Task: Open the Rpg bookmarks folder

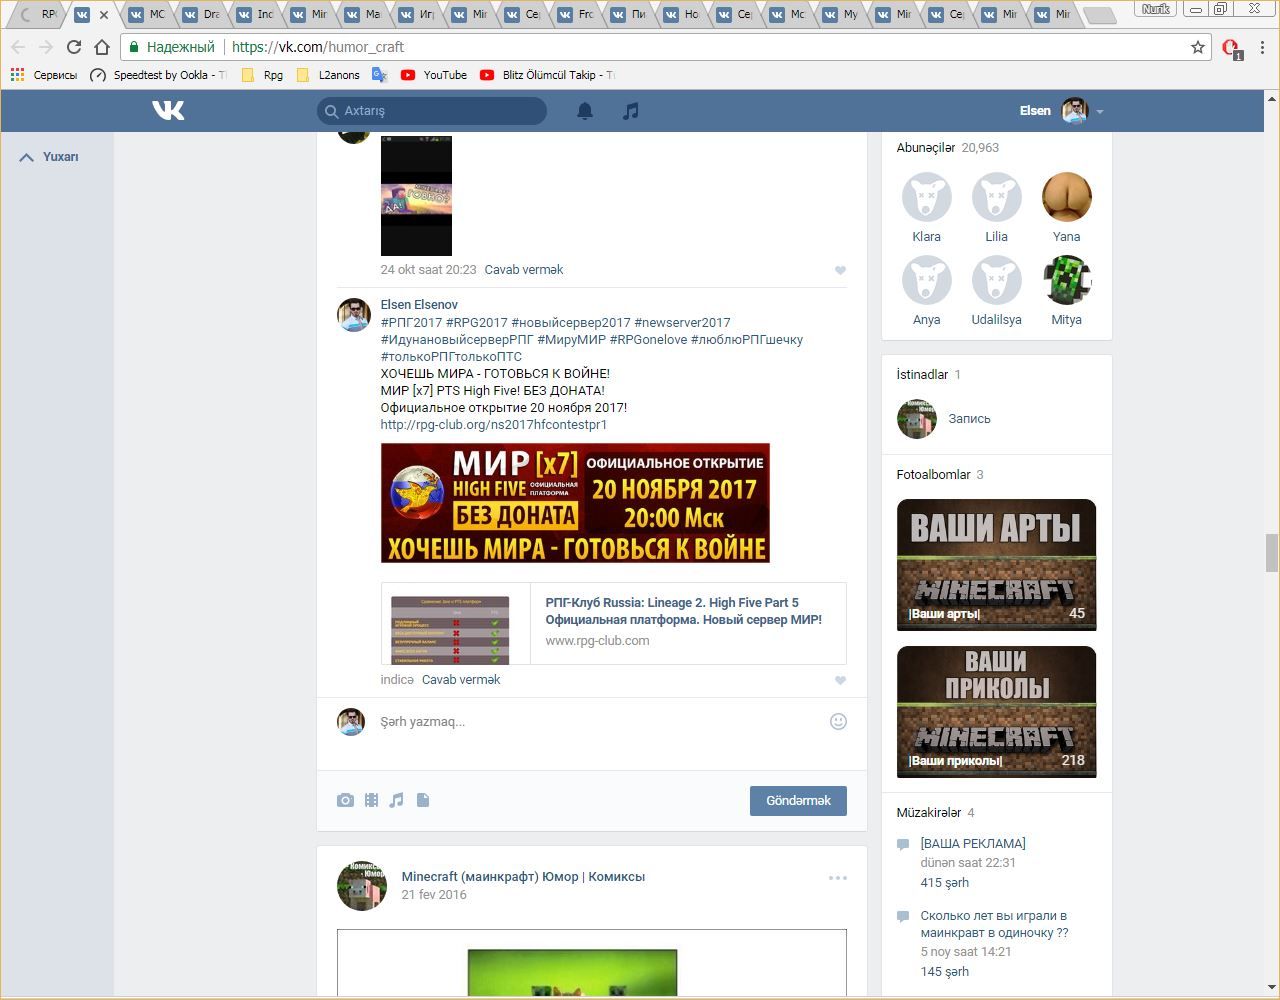Action: point(262,75)
